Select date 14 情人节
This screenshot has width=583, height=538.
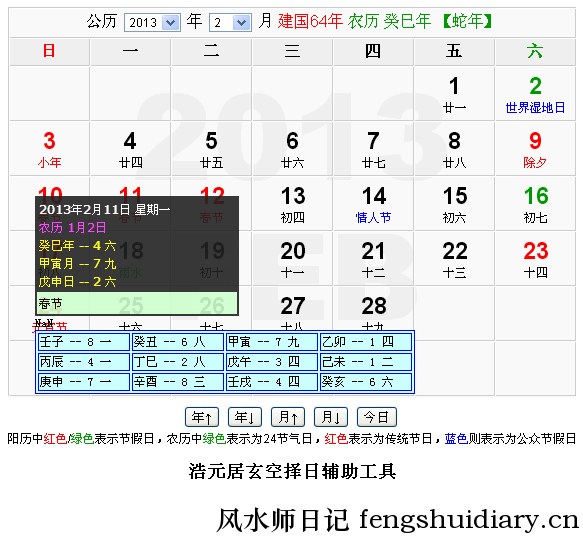[373, 204]
